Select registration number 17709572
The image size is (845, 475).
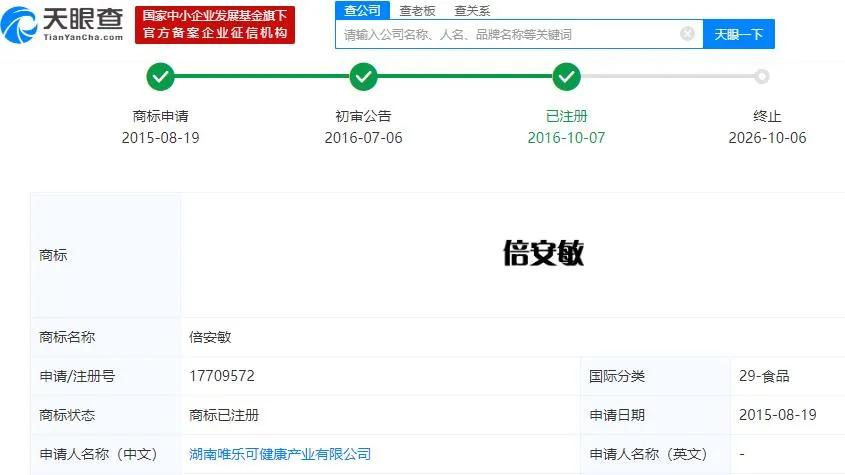click(222, 376)
